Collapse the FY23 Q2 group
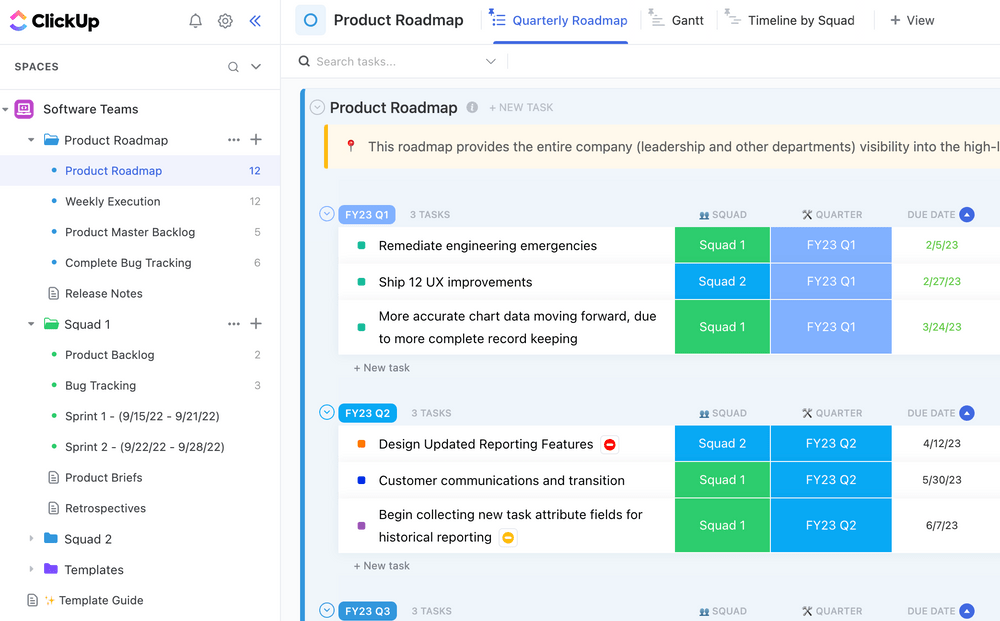1000x621 pixels. (x=327, y=413)
